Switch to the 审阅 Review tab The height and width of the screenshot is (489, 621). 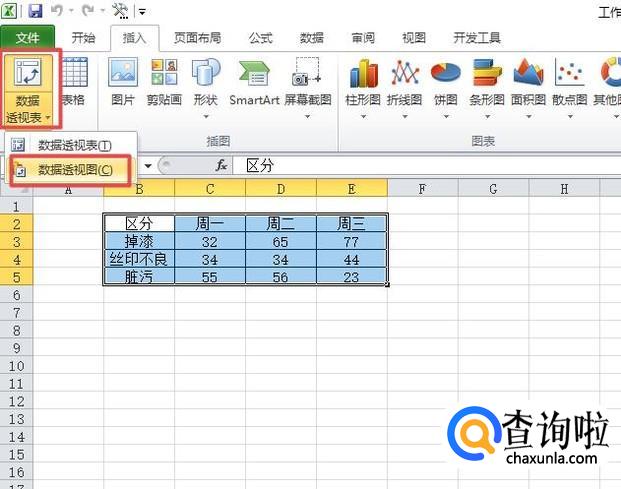click(x=363, y=38)
